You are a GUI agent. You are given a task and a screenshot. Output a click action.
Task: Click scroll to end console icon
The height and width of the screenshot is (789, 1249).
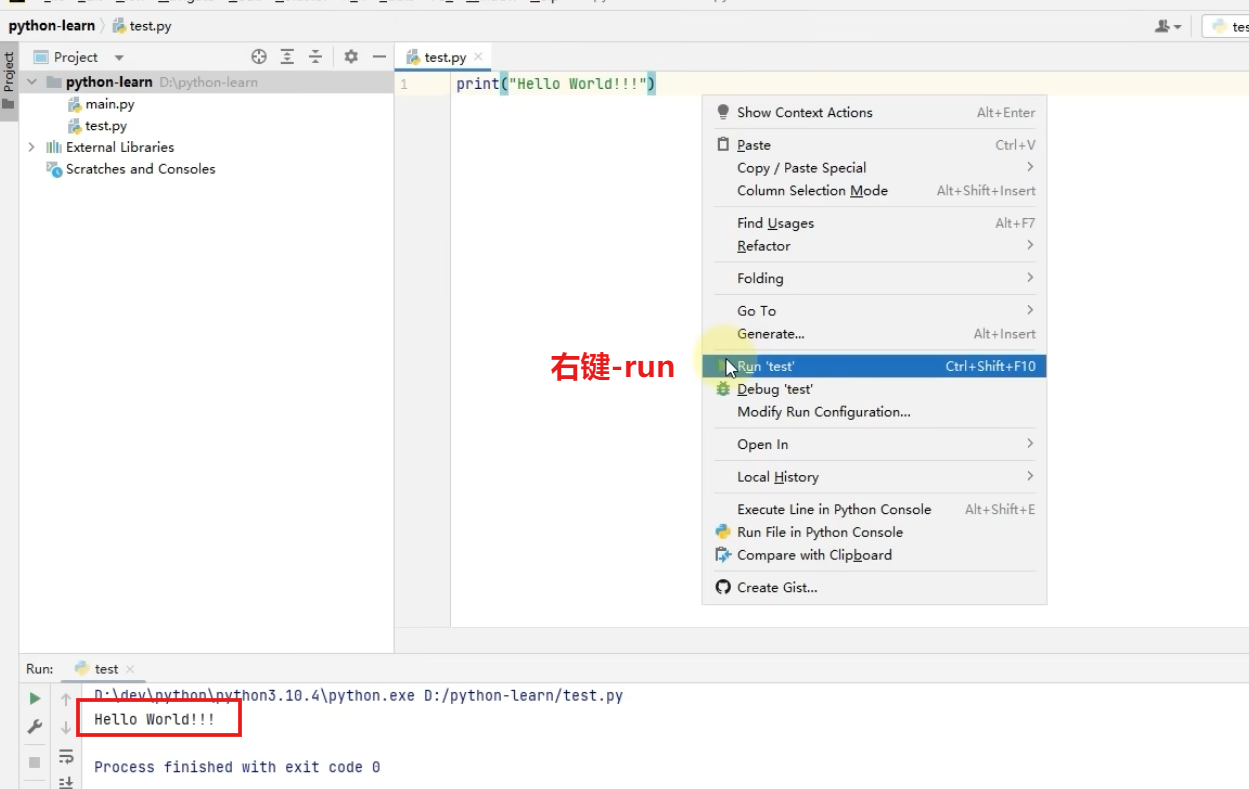[66, 782]
